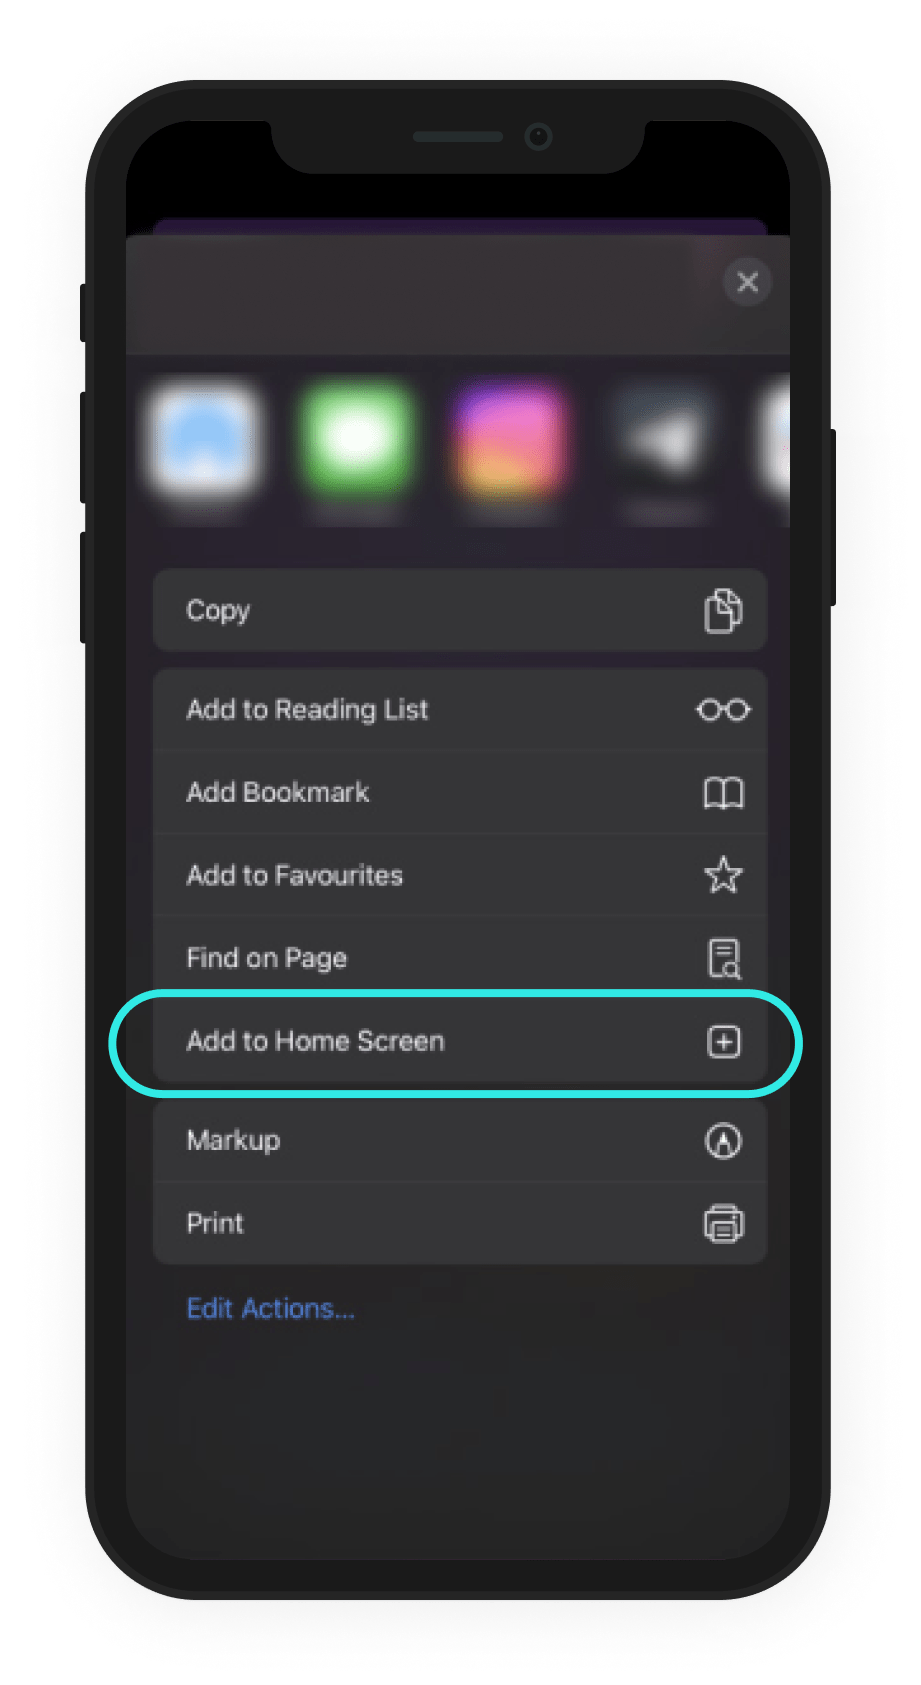Viewport: 921px width, 1685px height.
Task: Share to the blurred blue app
Action: [205, 439]
